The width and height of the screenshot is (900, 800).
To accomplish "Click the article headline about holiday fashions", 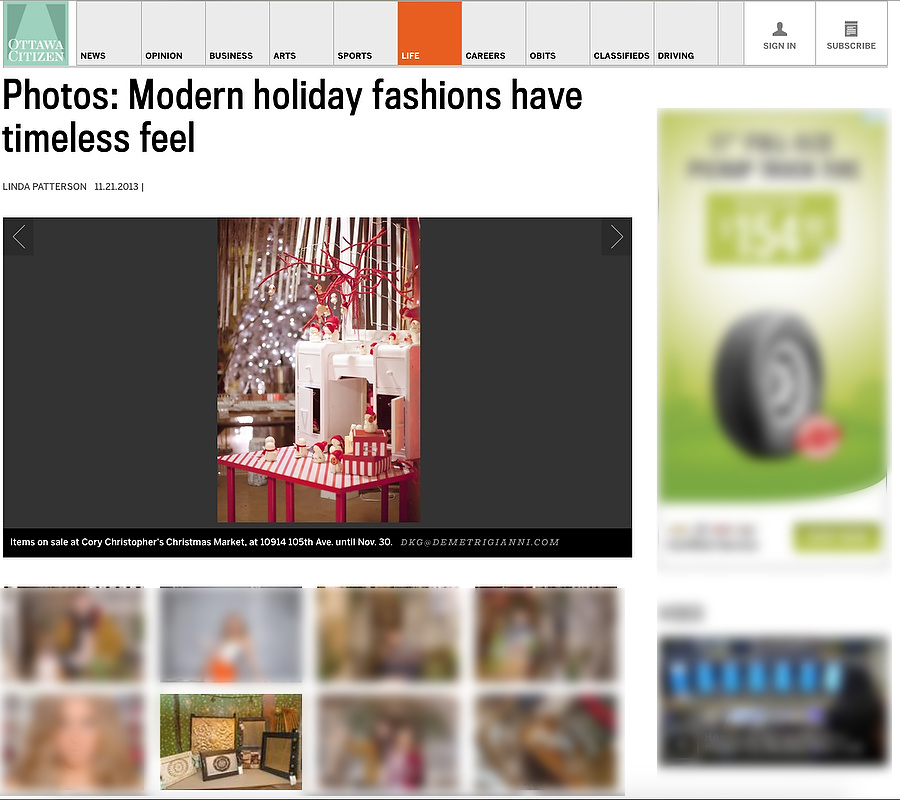I will click(292, 117).
